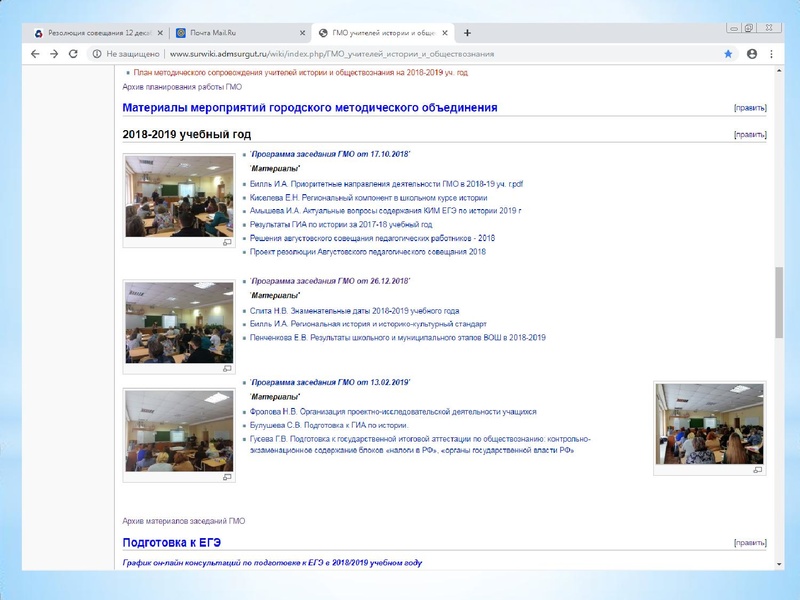Open the Chrome three-dot menu

(x=771, y=54)
